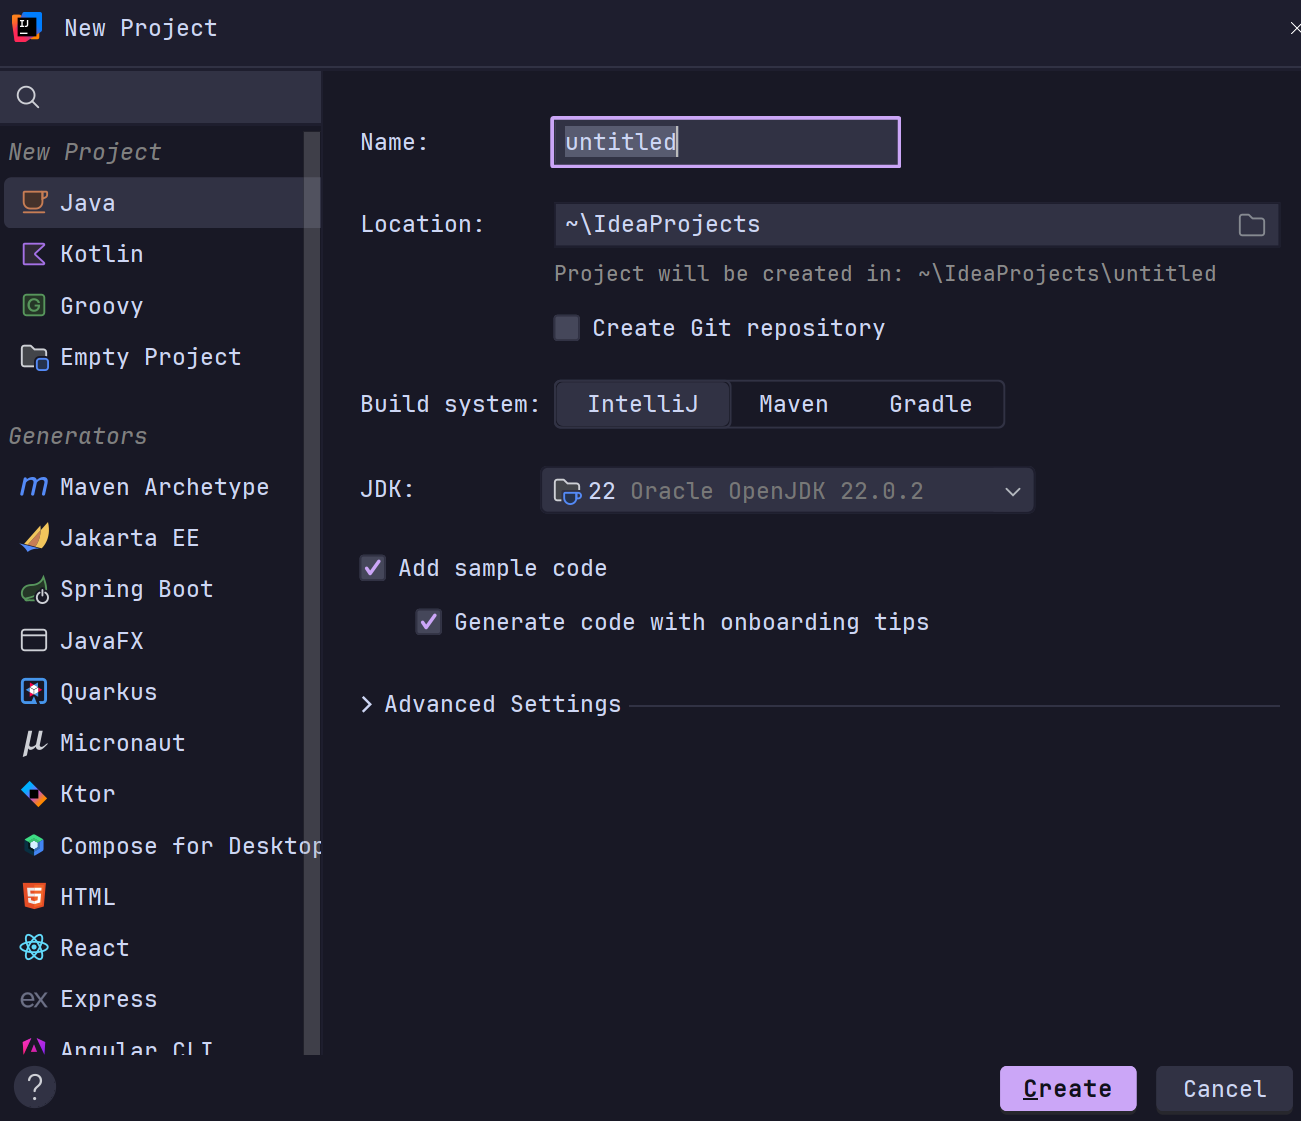Click the project list scrollbar

point(312,592)
